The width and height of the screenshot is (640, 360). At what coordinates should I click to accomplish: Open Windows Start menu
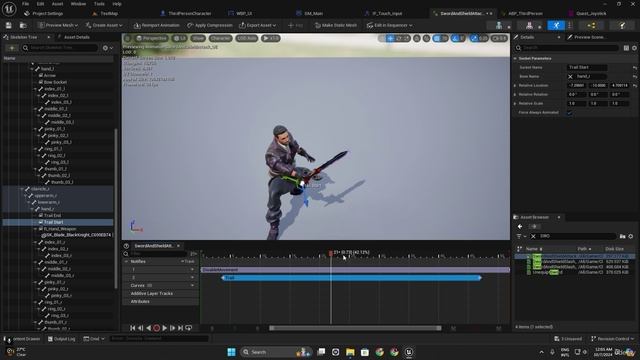231,352
